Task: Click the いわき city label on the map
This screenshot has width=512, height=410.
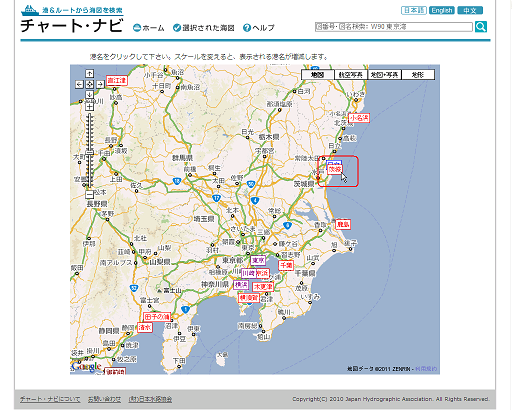Action: click(x=356, y=94)
